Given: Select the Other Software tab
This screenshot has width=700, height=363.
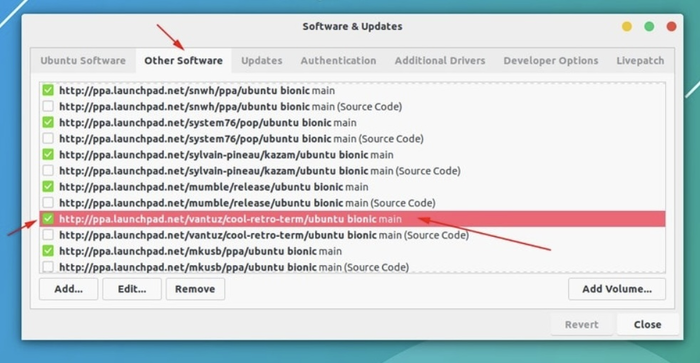Looking at the screenshot, I should (x=183, y=61).
